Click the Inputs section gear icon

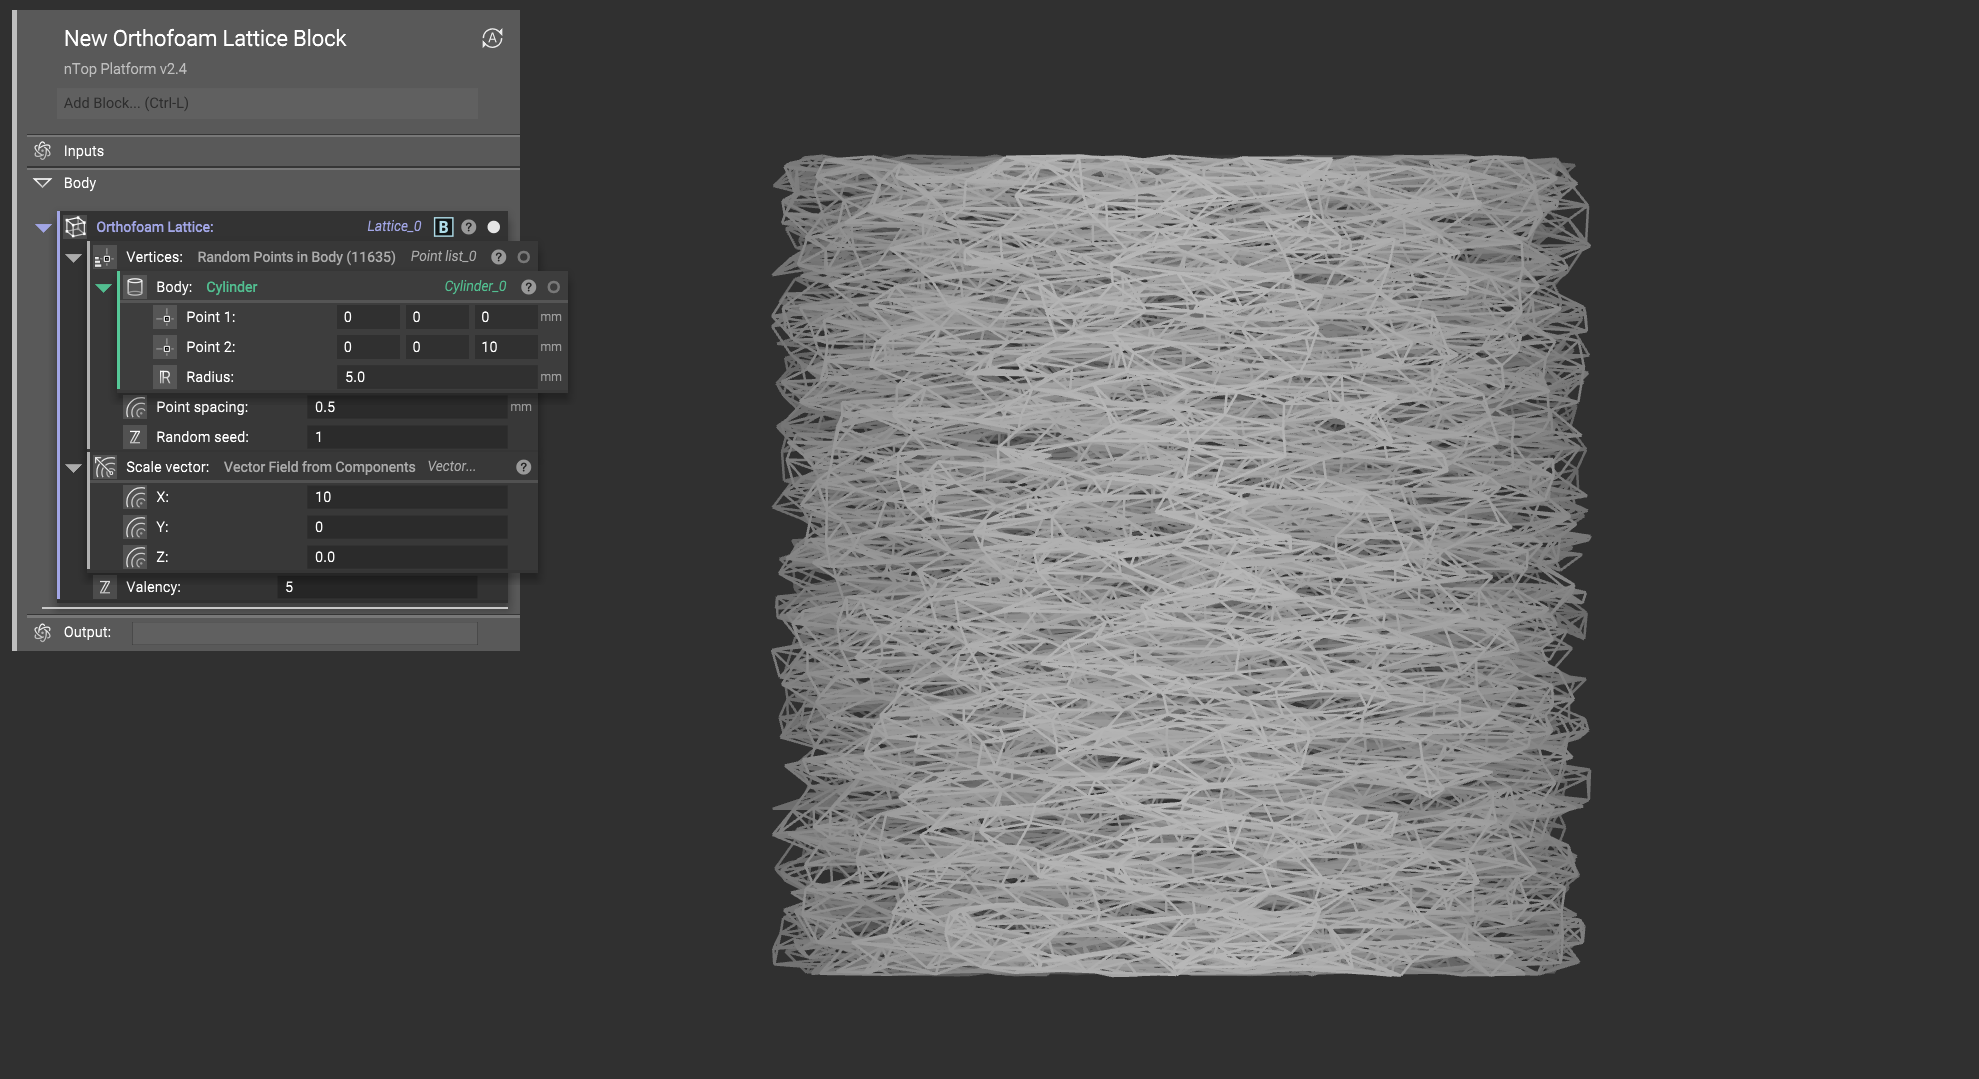pyautogui.click(x=42, y=151)
